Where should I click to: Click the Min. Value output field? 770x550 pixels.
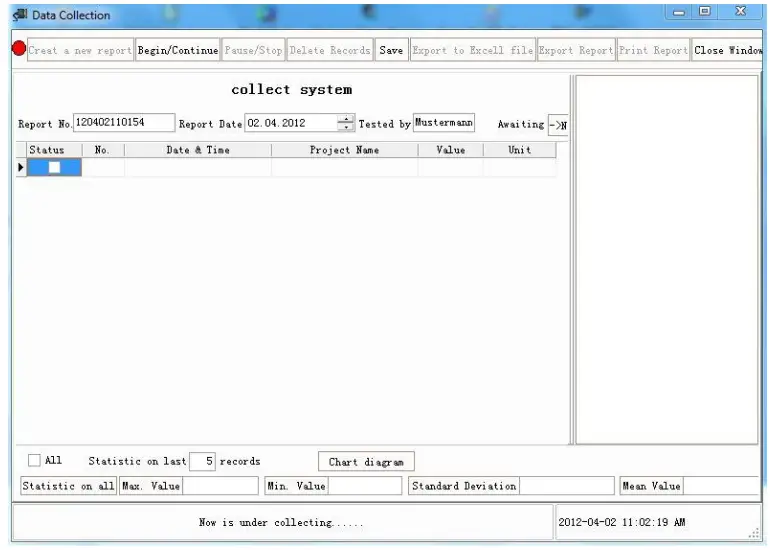pyautogui.click(x=365, y=486)
